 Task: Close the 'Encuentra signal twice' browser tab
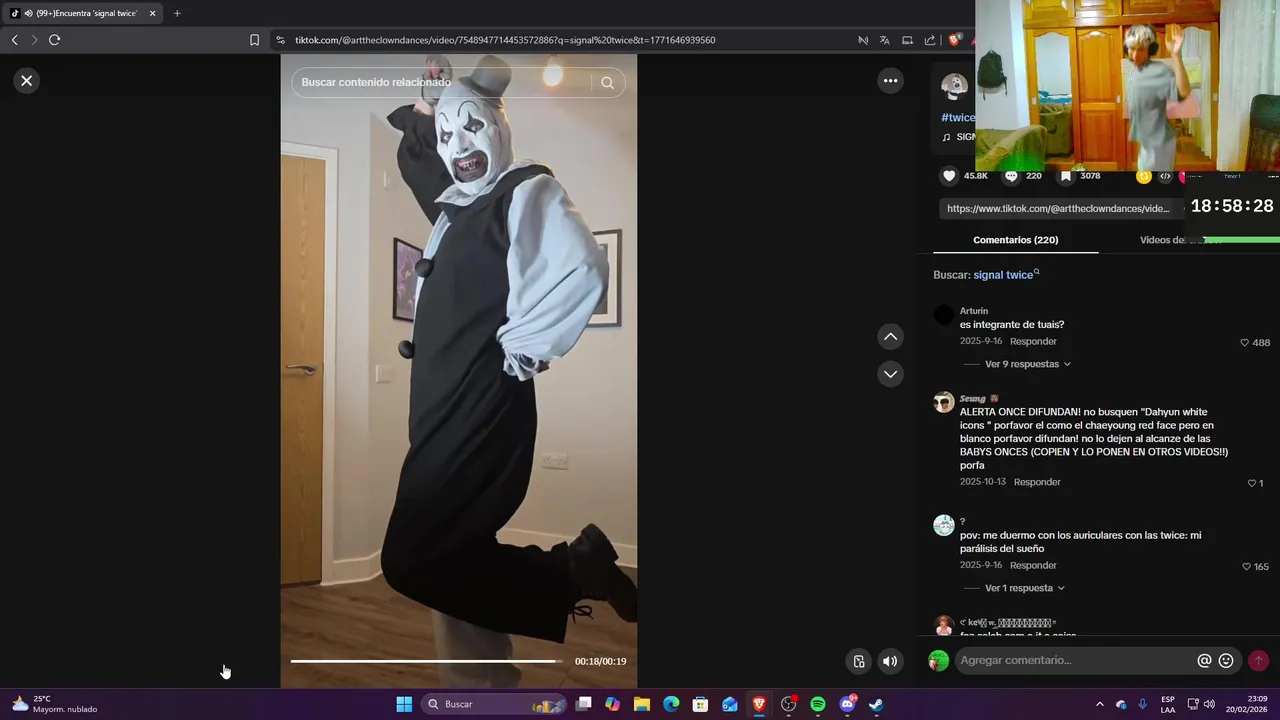point(152,13)
